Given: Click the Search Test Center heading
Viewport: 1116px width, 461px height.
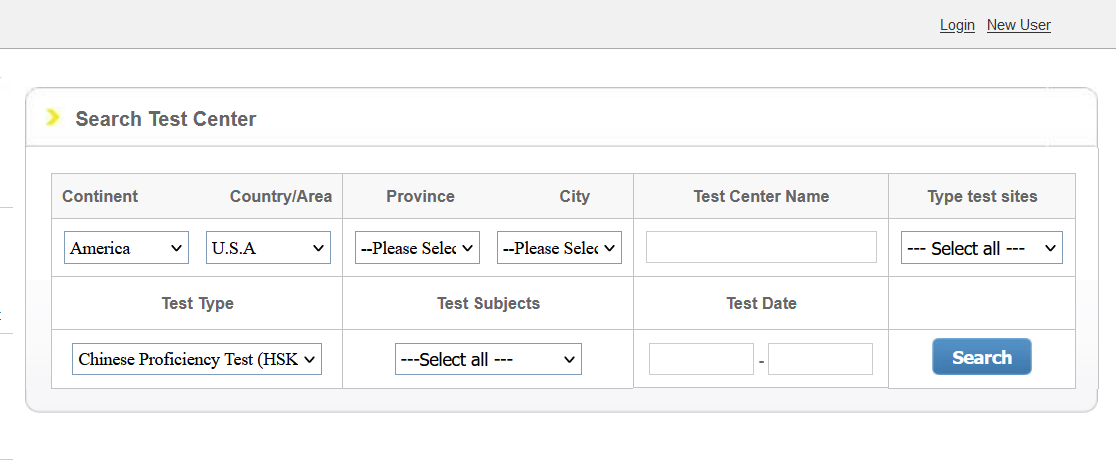Looking at the screenshot, I should coord(166,119).
